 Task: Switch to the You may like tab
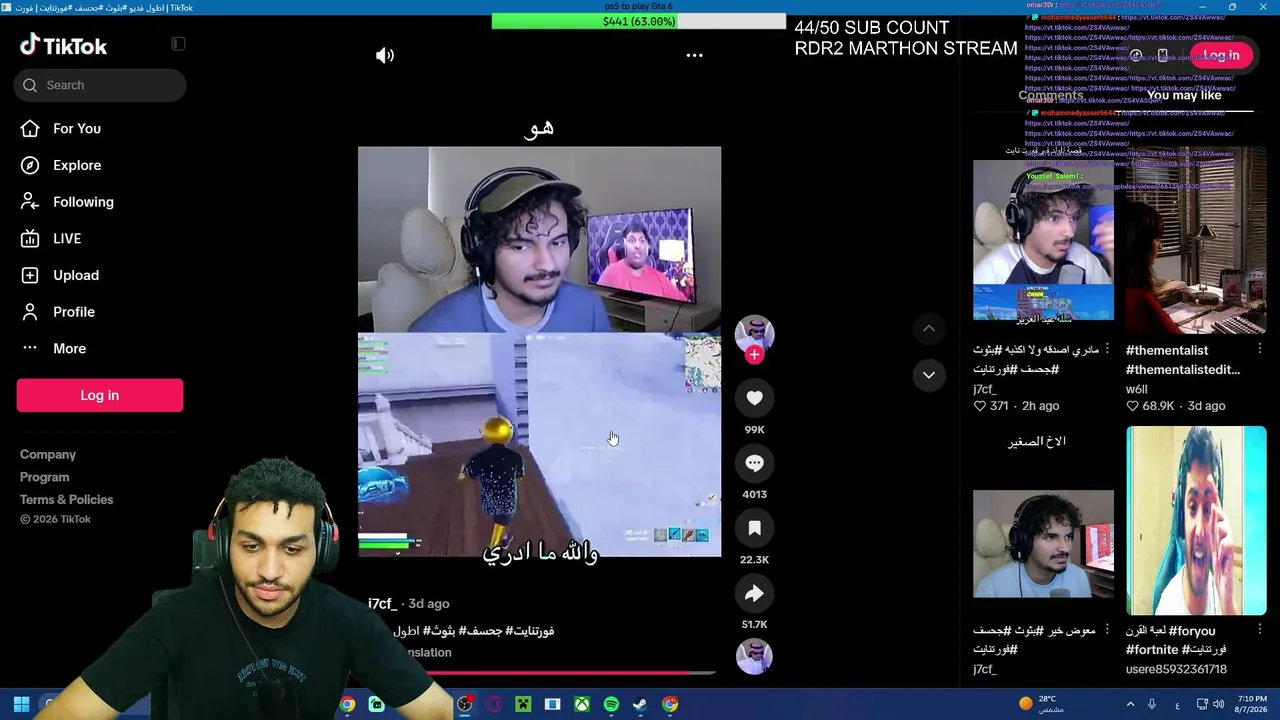click(1184, 96)
